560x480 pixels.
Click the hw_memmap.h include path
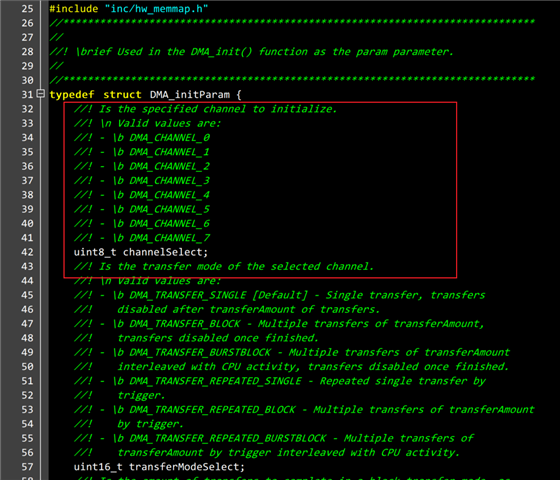tap(156, 9)
